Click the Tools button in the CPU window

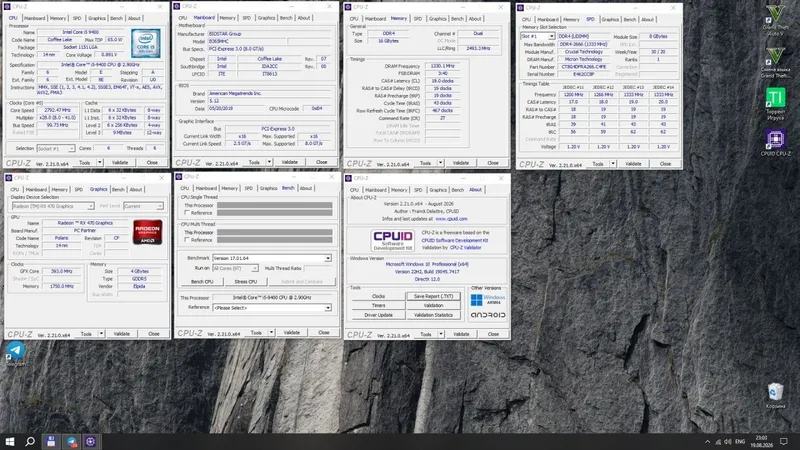click(x=85, y=162)
